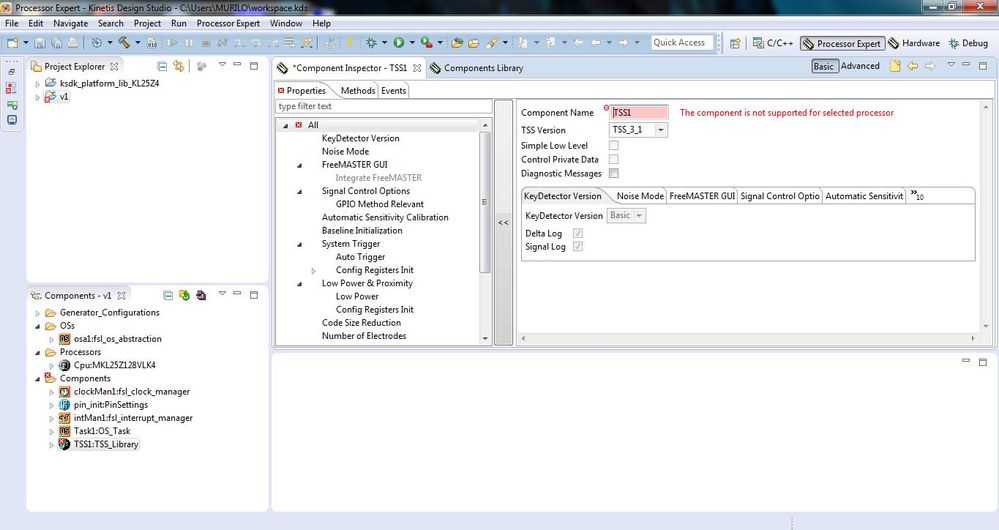Switch to Advanced view mode

[860, 66]
